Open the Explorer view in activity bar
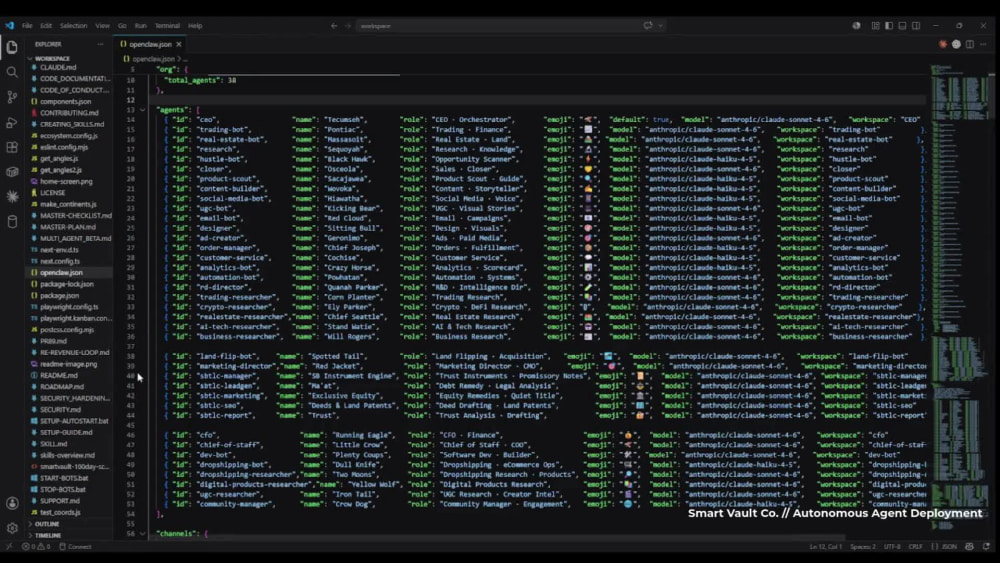The image size is (1000, 563). 11,47
